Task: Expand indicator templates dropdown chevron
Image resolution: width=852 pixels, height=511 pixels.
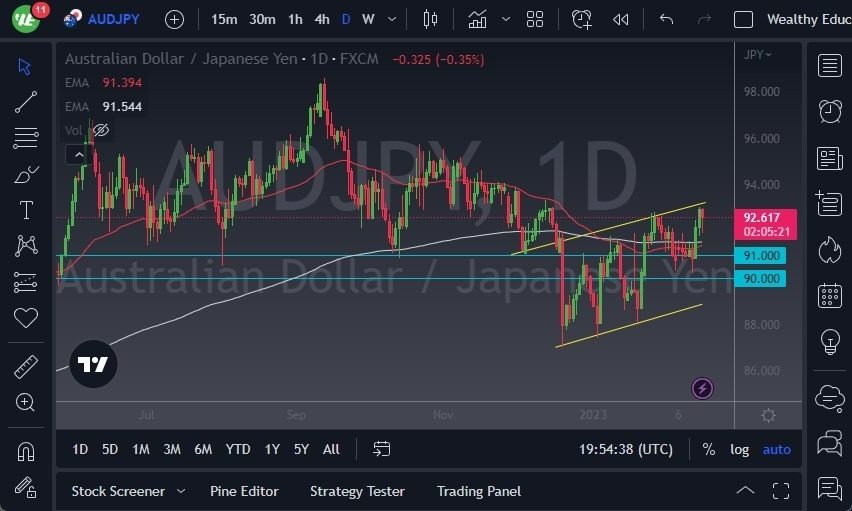Action: point(506,20)
